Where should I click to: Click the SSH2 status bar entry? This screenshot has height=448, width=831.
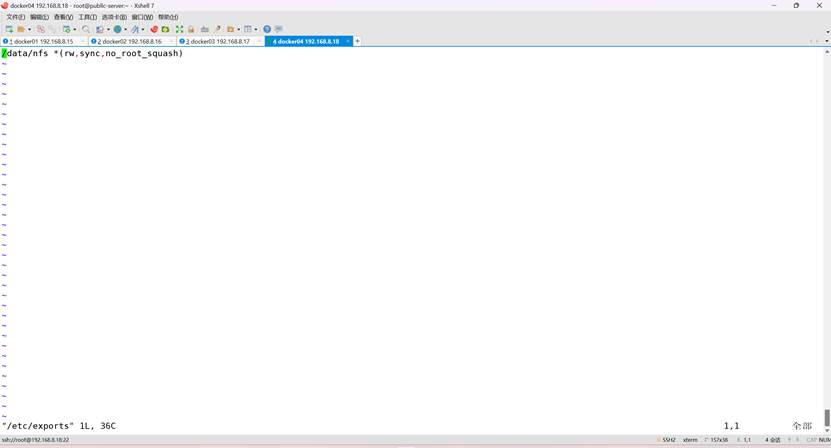[x=667, y=440]
